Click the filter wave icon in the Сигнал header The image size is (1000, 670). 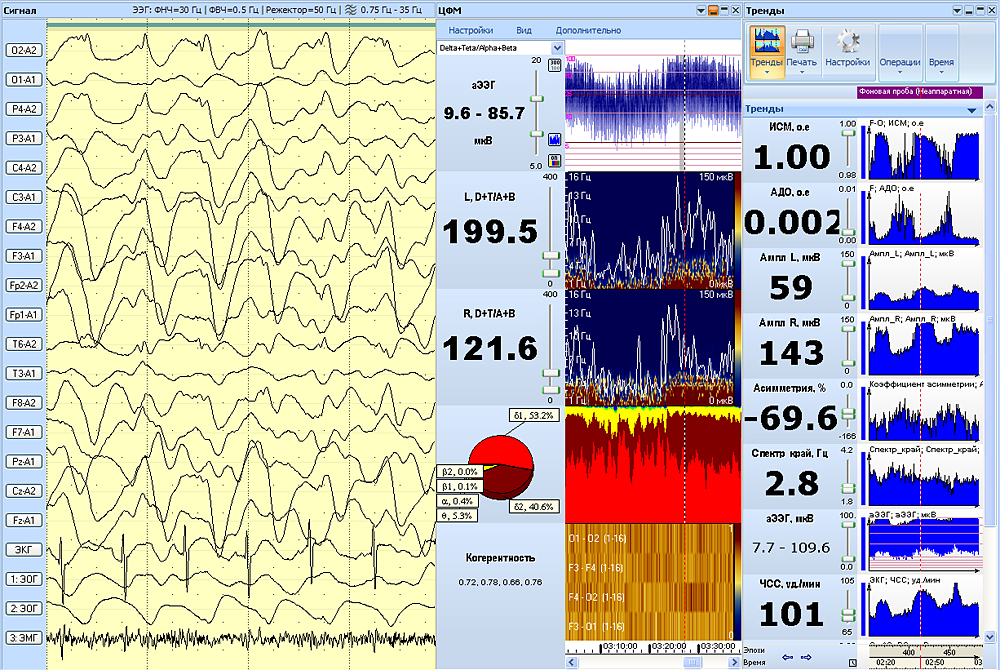tap(351, 10)
